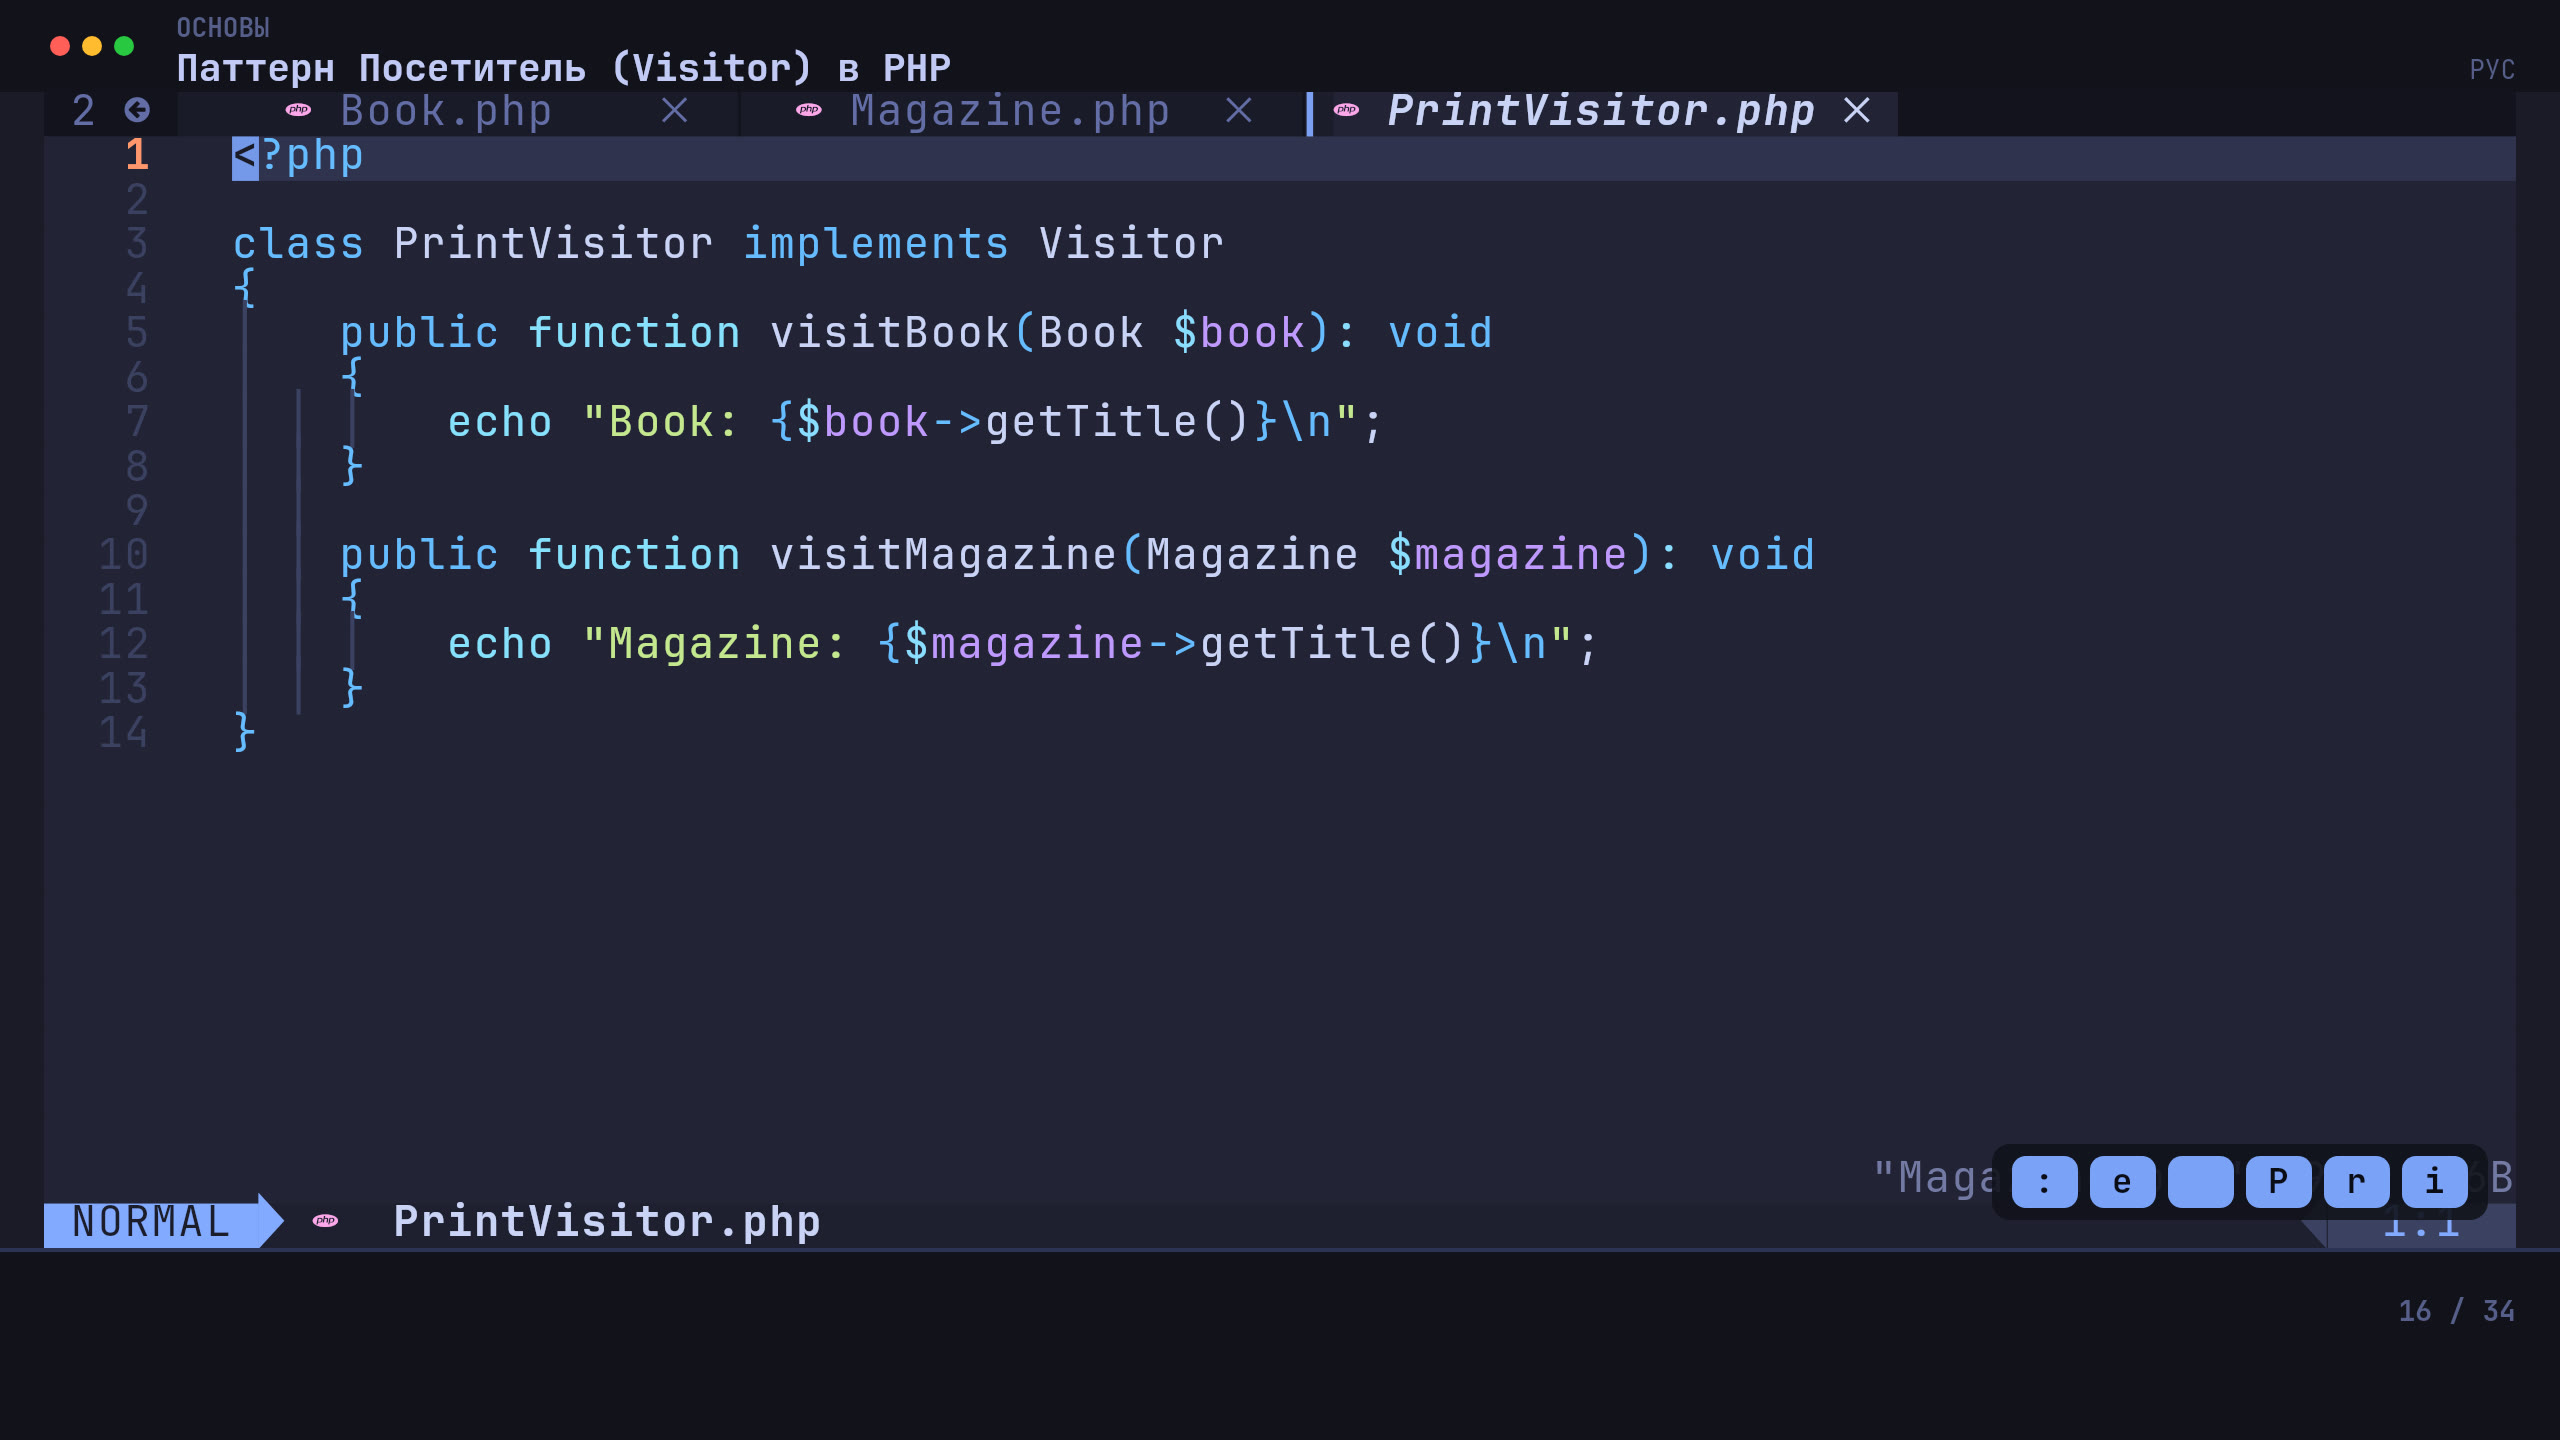2560x1440 pixels.
Task: Click the 'void' return type on line 5
Action: (1440, 333)
